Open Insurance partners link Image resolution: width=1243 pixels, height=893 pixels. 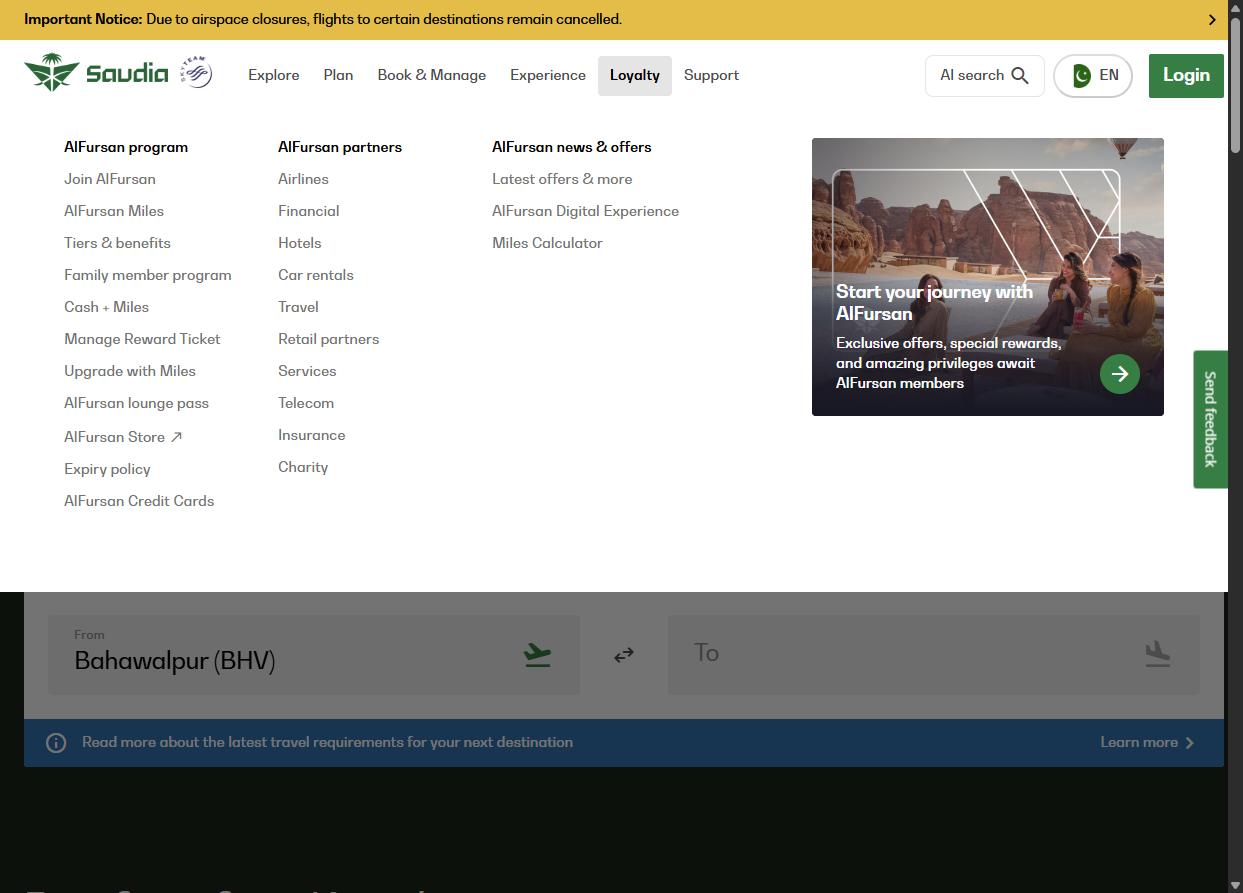[312, 435]
